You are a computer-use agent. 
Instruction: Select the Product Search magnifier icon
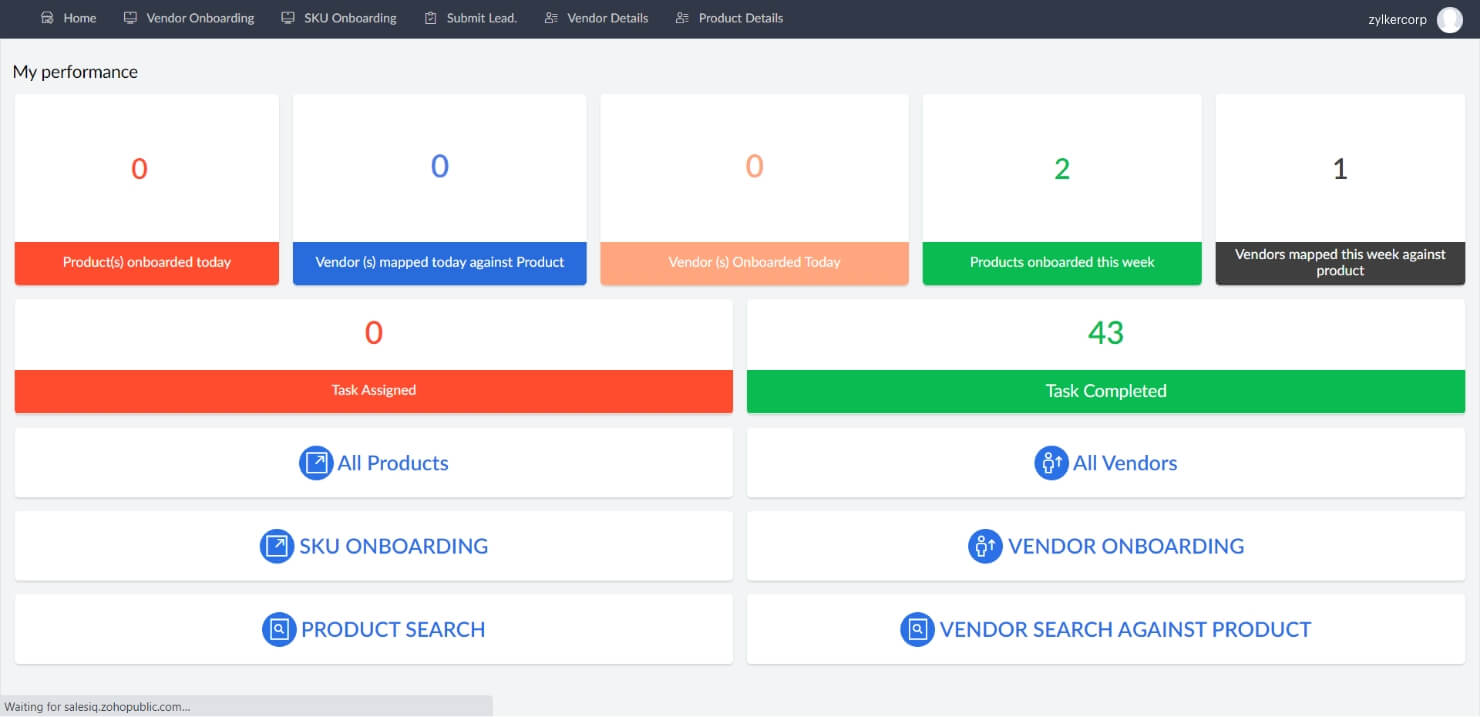tap(280, 629)
